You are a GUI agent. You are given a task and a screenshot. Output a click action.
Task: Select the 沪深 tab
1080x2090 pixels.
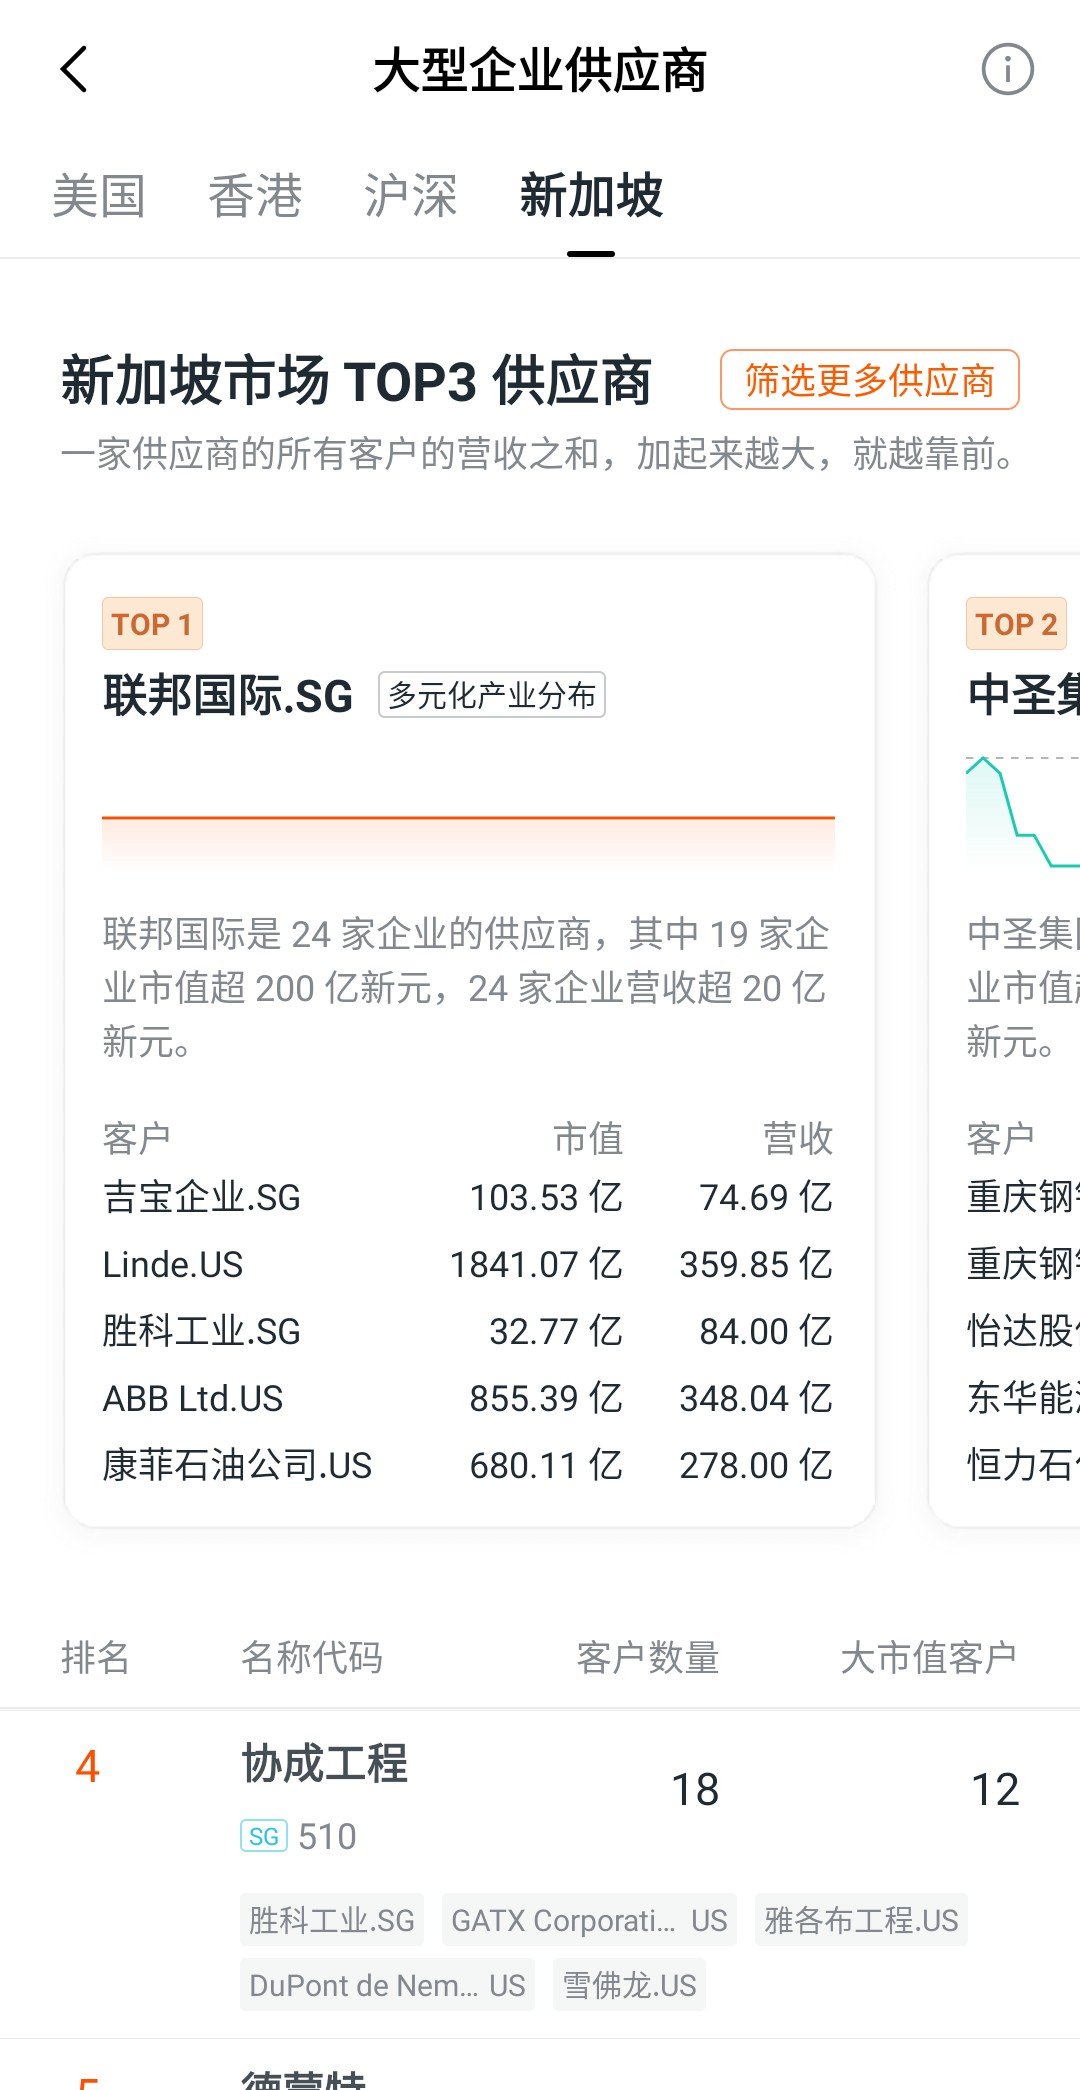click(410, 195)
